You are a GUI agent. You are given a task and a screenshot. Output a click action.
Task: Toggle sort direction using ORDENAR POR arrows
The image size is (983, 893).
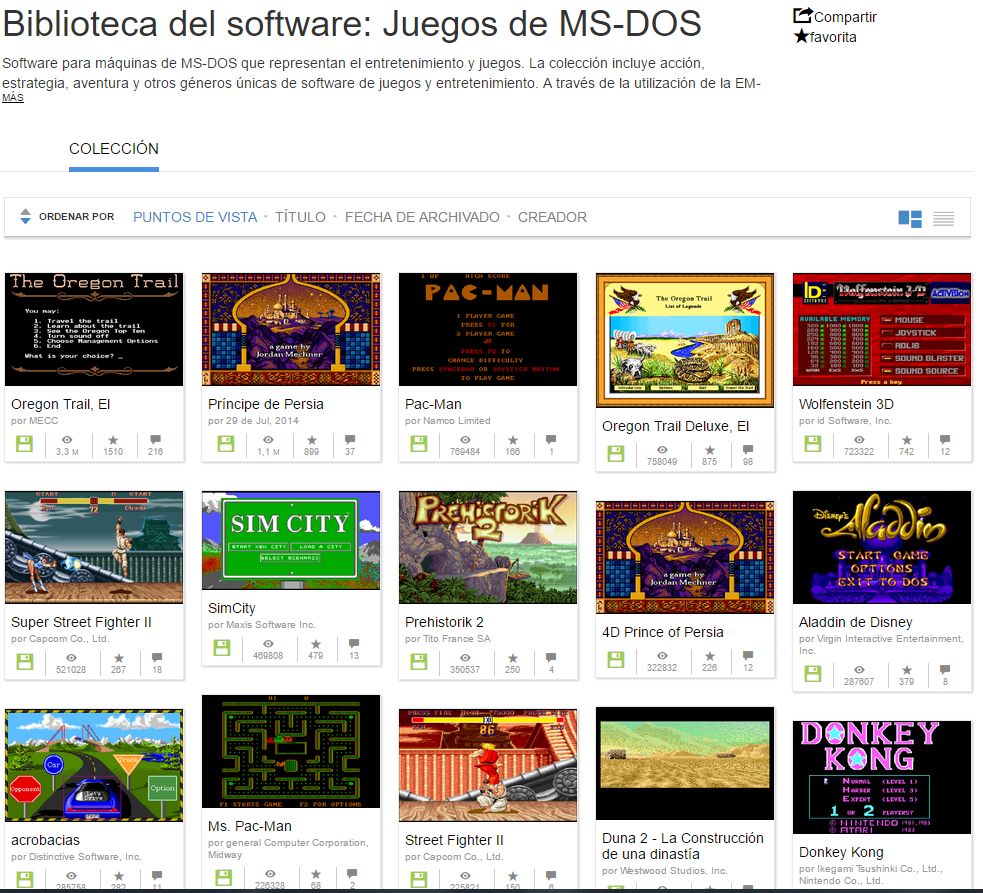tap(24, 215)
